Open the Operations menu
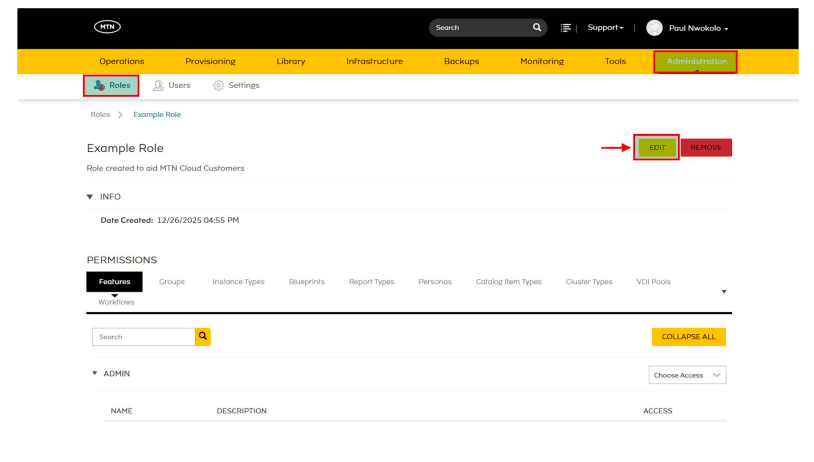The height and width of the screenshot is (462, 814). 121,61
